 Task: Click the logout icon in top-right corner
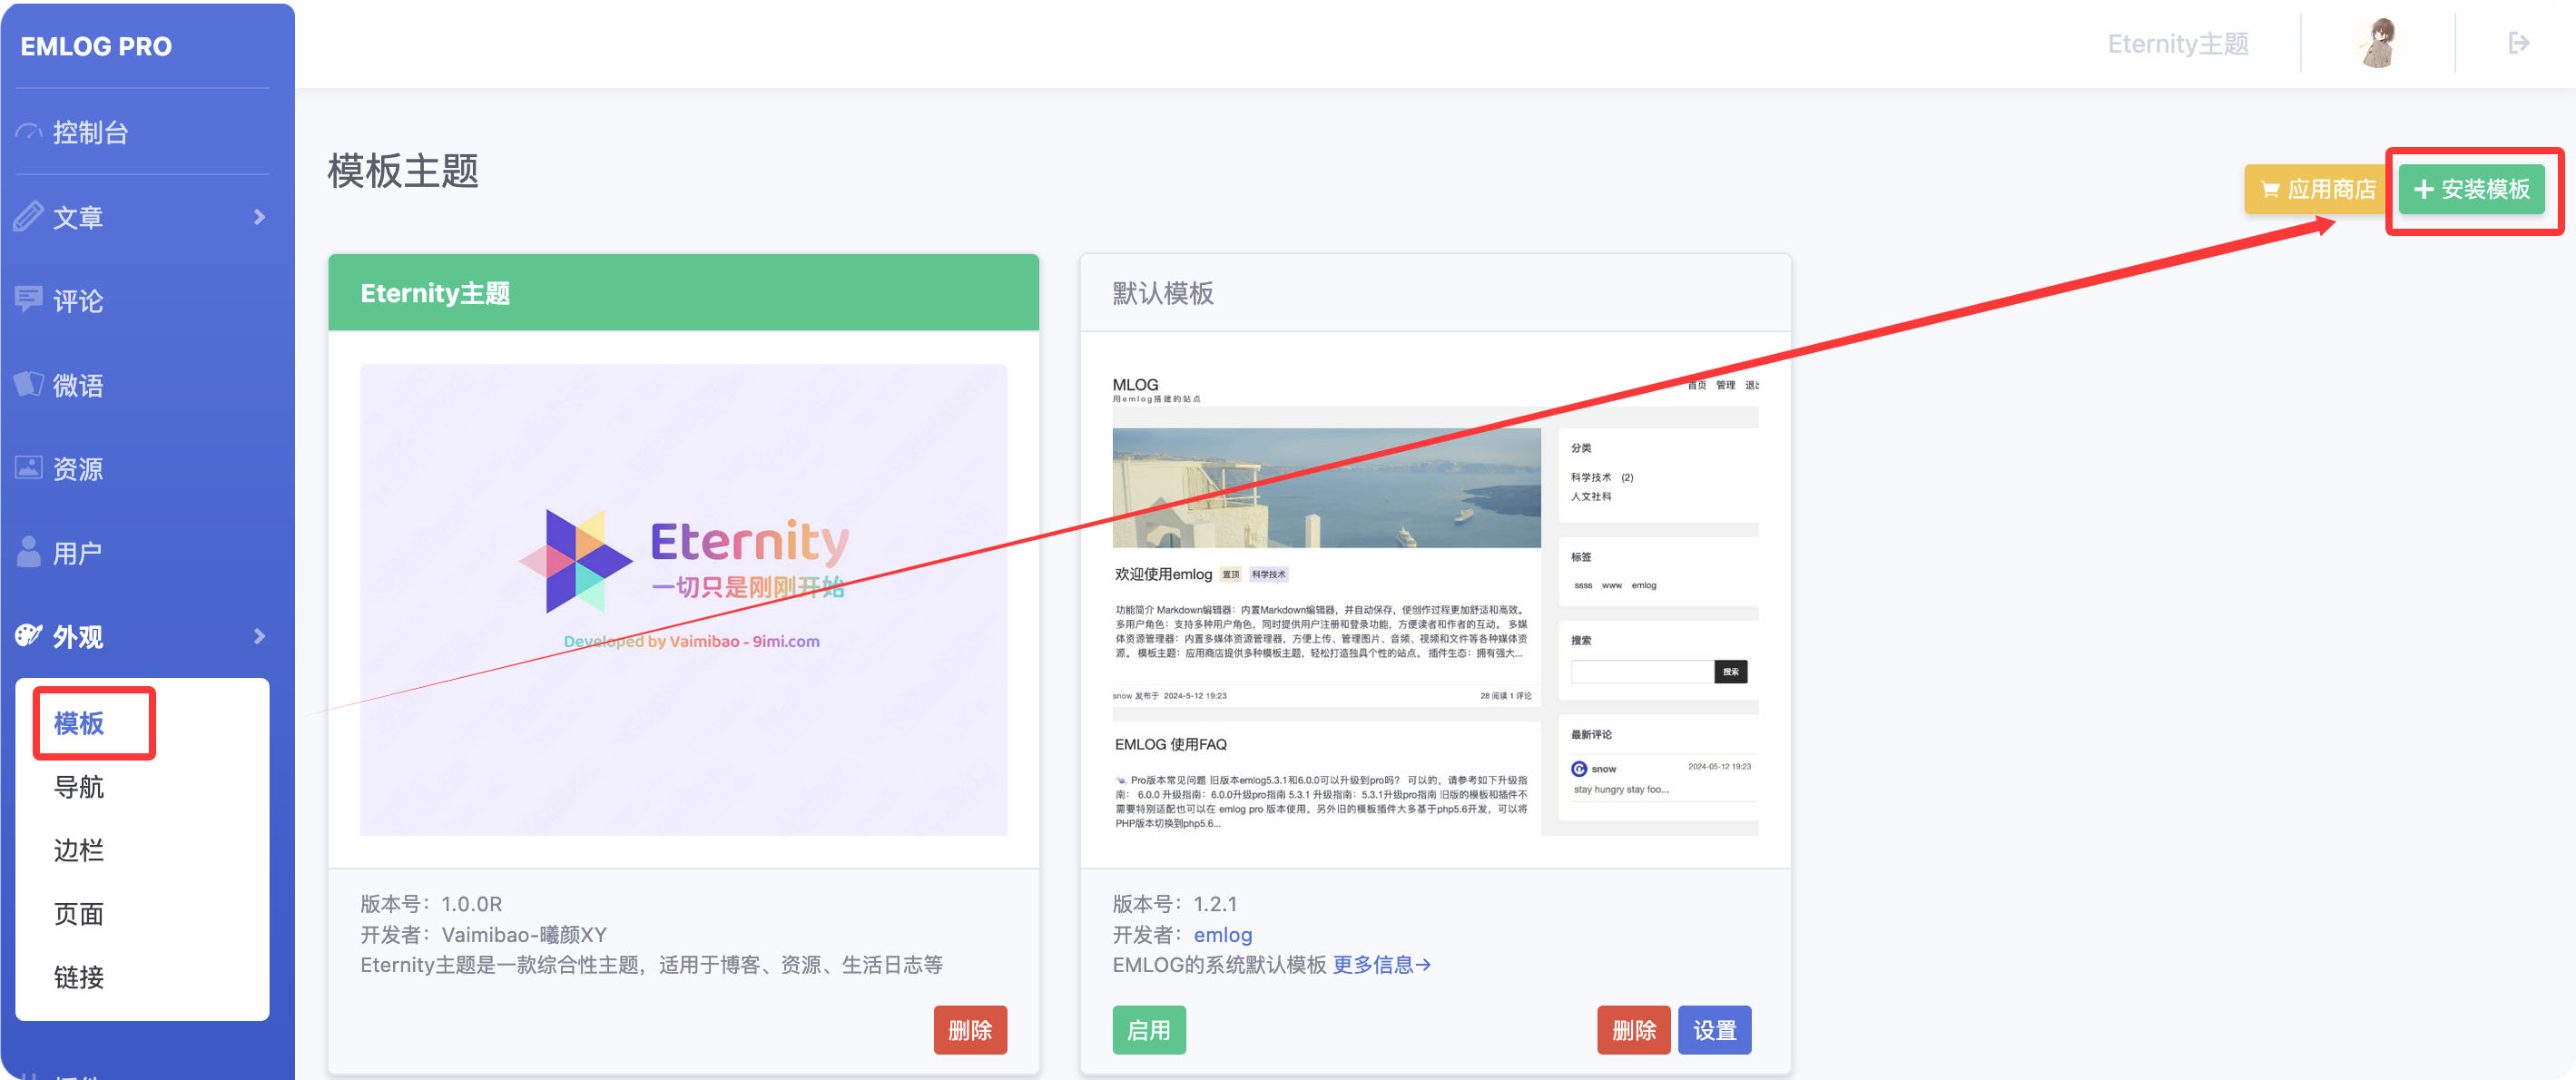tap(2518, 43)
